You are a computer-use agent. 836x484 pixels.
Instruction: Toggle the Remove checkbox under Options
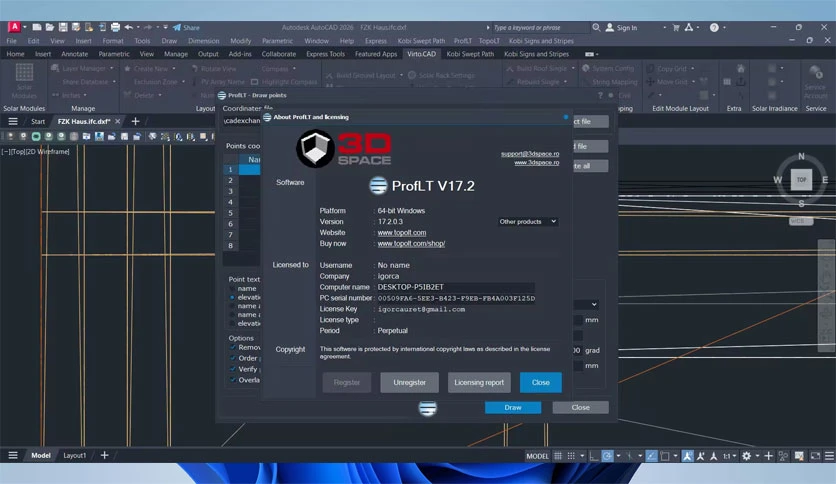pyautogui.click(x=233, y=347)
